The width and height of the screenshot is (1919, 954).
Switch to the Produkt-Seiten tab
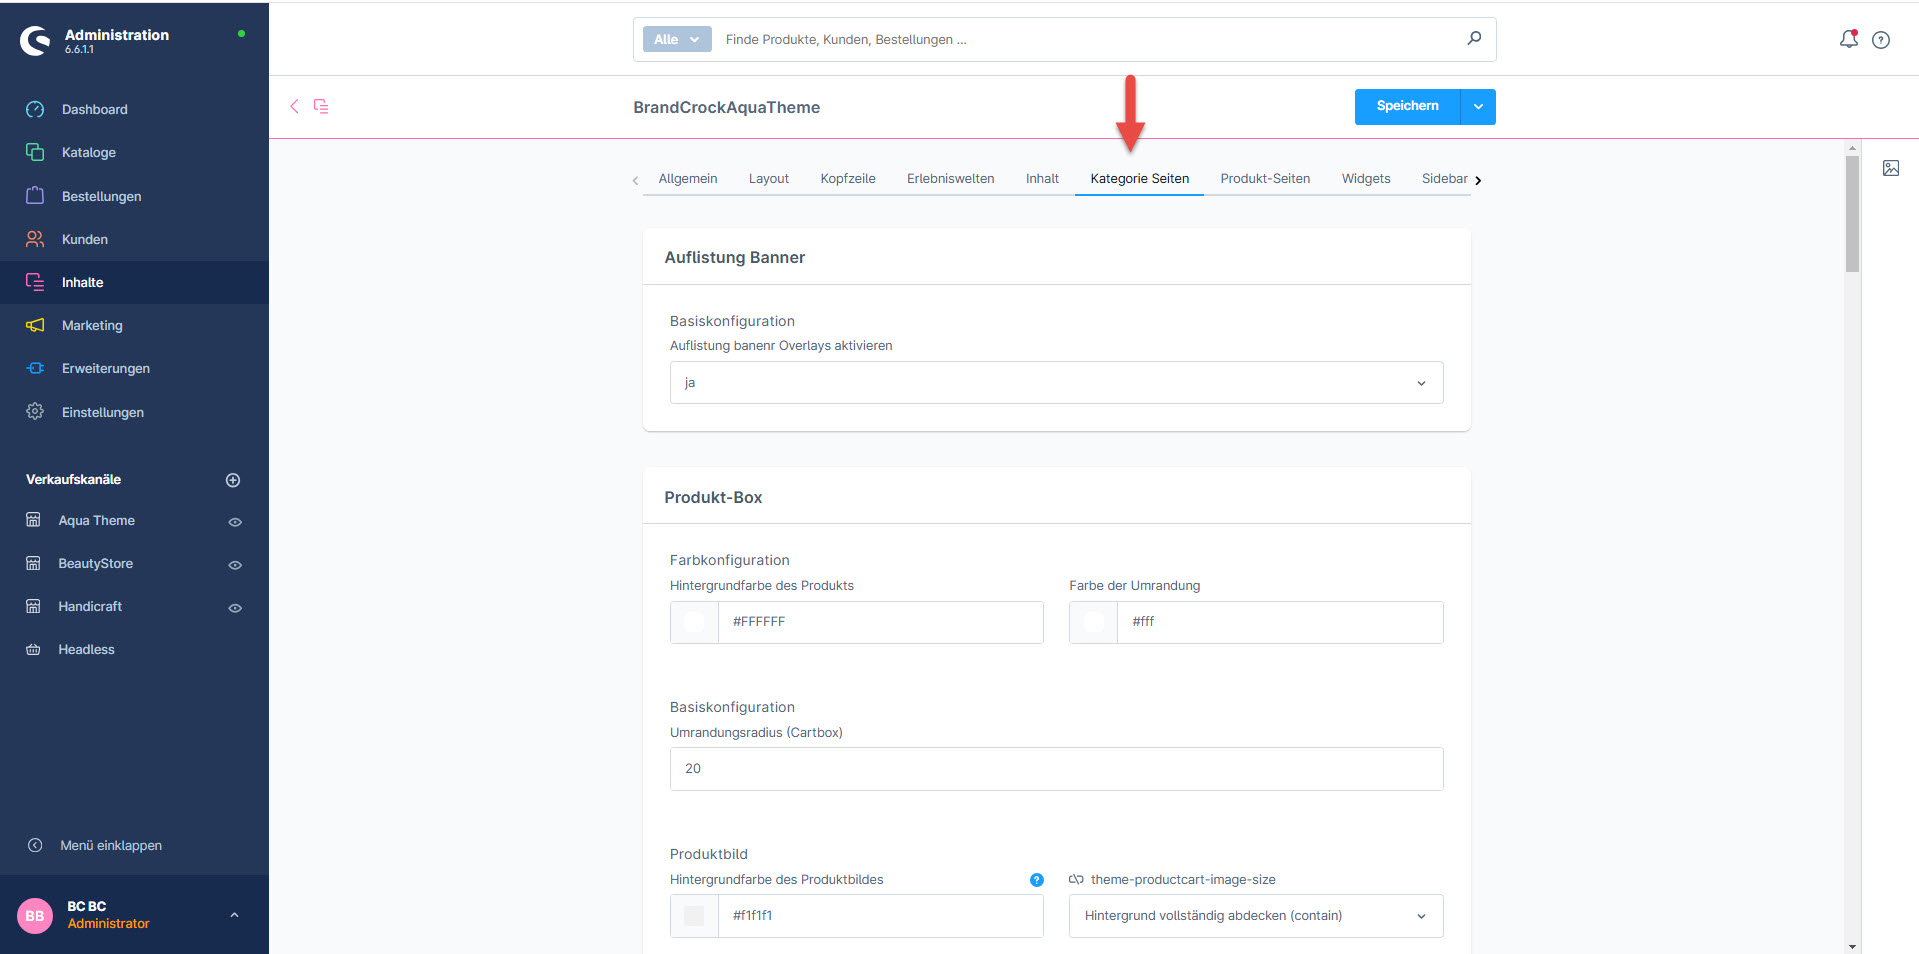point(1264,179)
